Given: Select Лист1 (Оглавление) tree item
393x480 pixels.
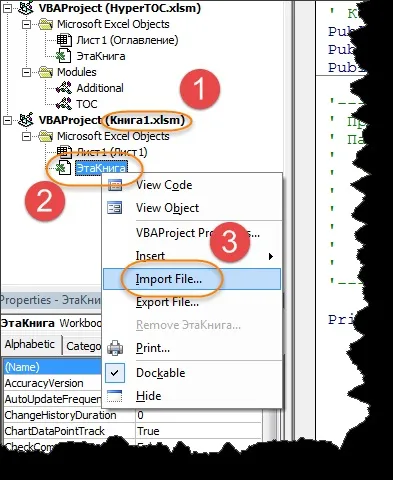Looking at the screenshot, I should [127, 40].
